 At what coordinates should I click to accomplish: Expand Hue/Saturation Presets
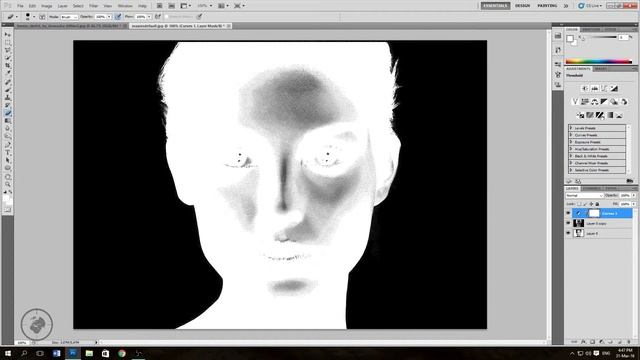point(571,149)
